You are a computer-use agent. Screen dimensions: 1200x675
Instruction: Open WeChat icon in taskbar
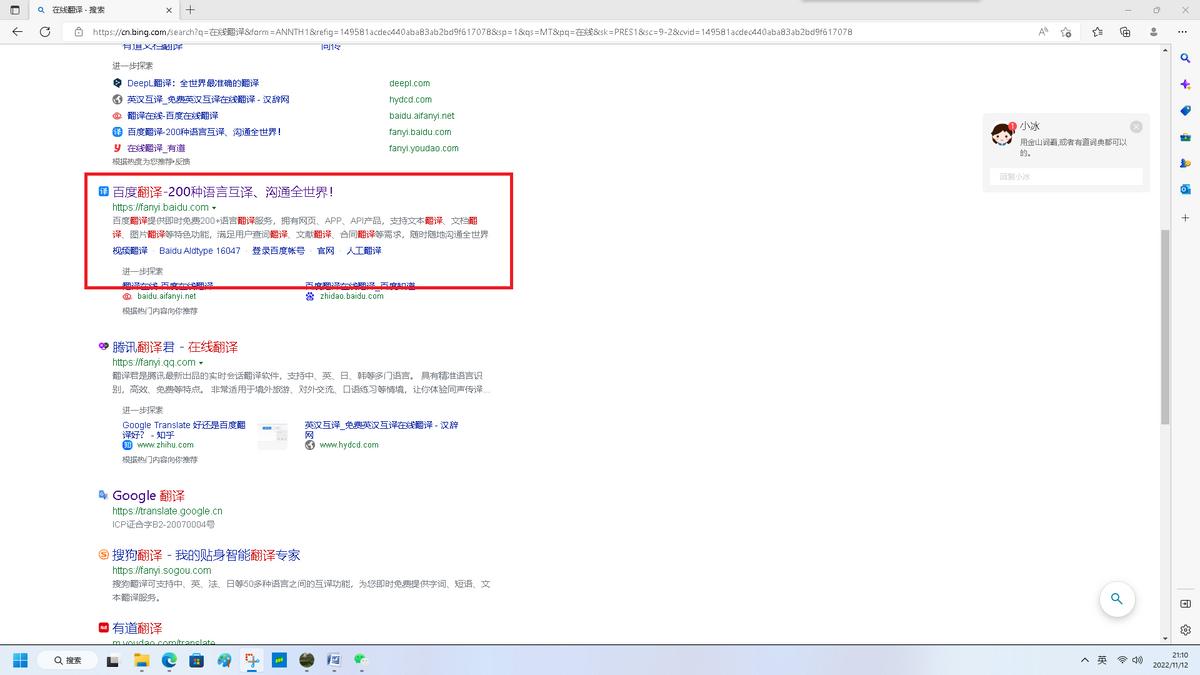(362, 660)
